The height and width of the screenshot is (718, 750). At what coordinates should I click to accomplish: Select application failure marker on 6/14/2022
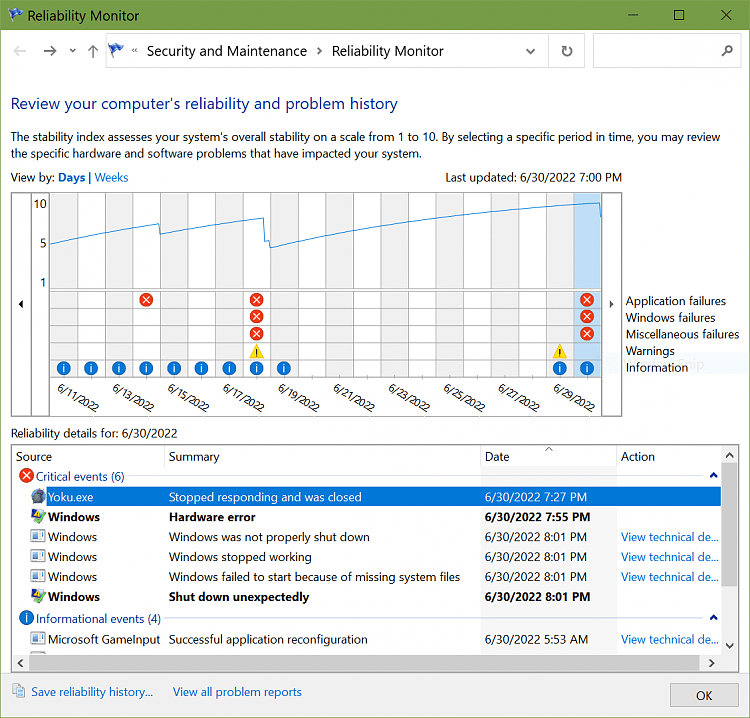pos(146,300)
